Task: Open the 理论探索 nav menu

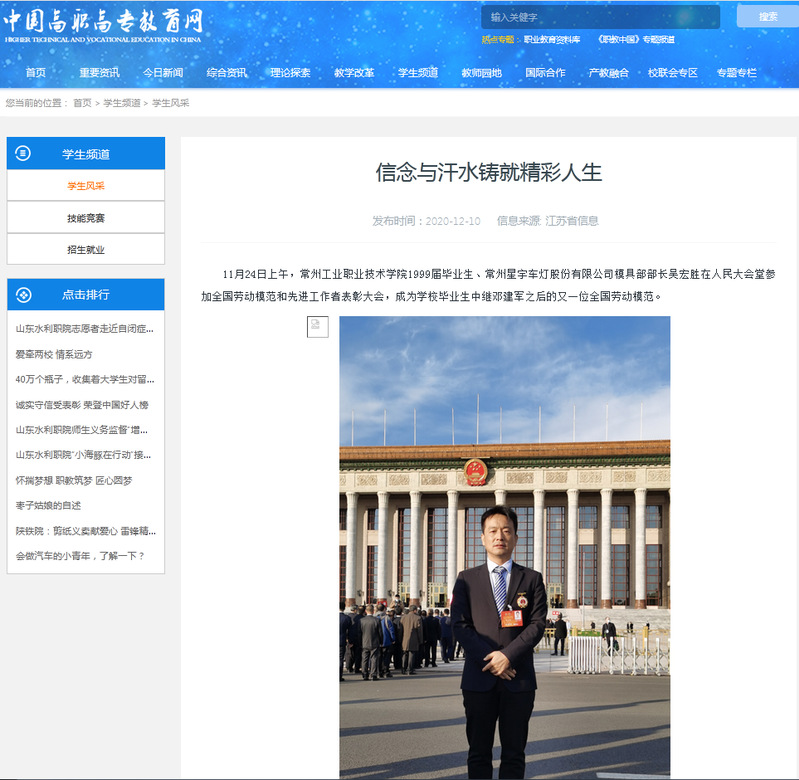Action: [x=290, y=73]
